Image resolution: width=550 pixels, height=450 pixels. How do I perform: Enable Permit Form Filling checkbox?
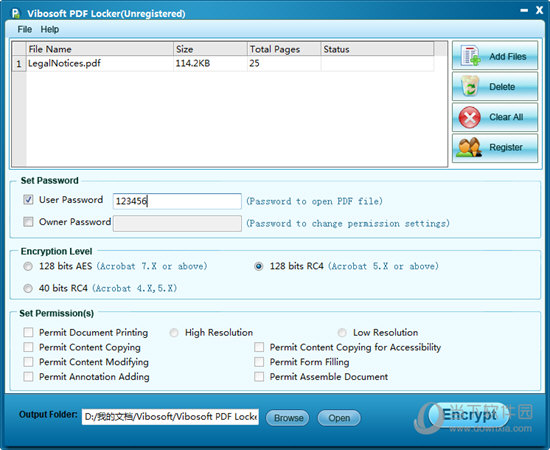coord(259,362)
